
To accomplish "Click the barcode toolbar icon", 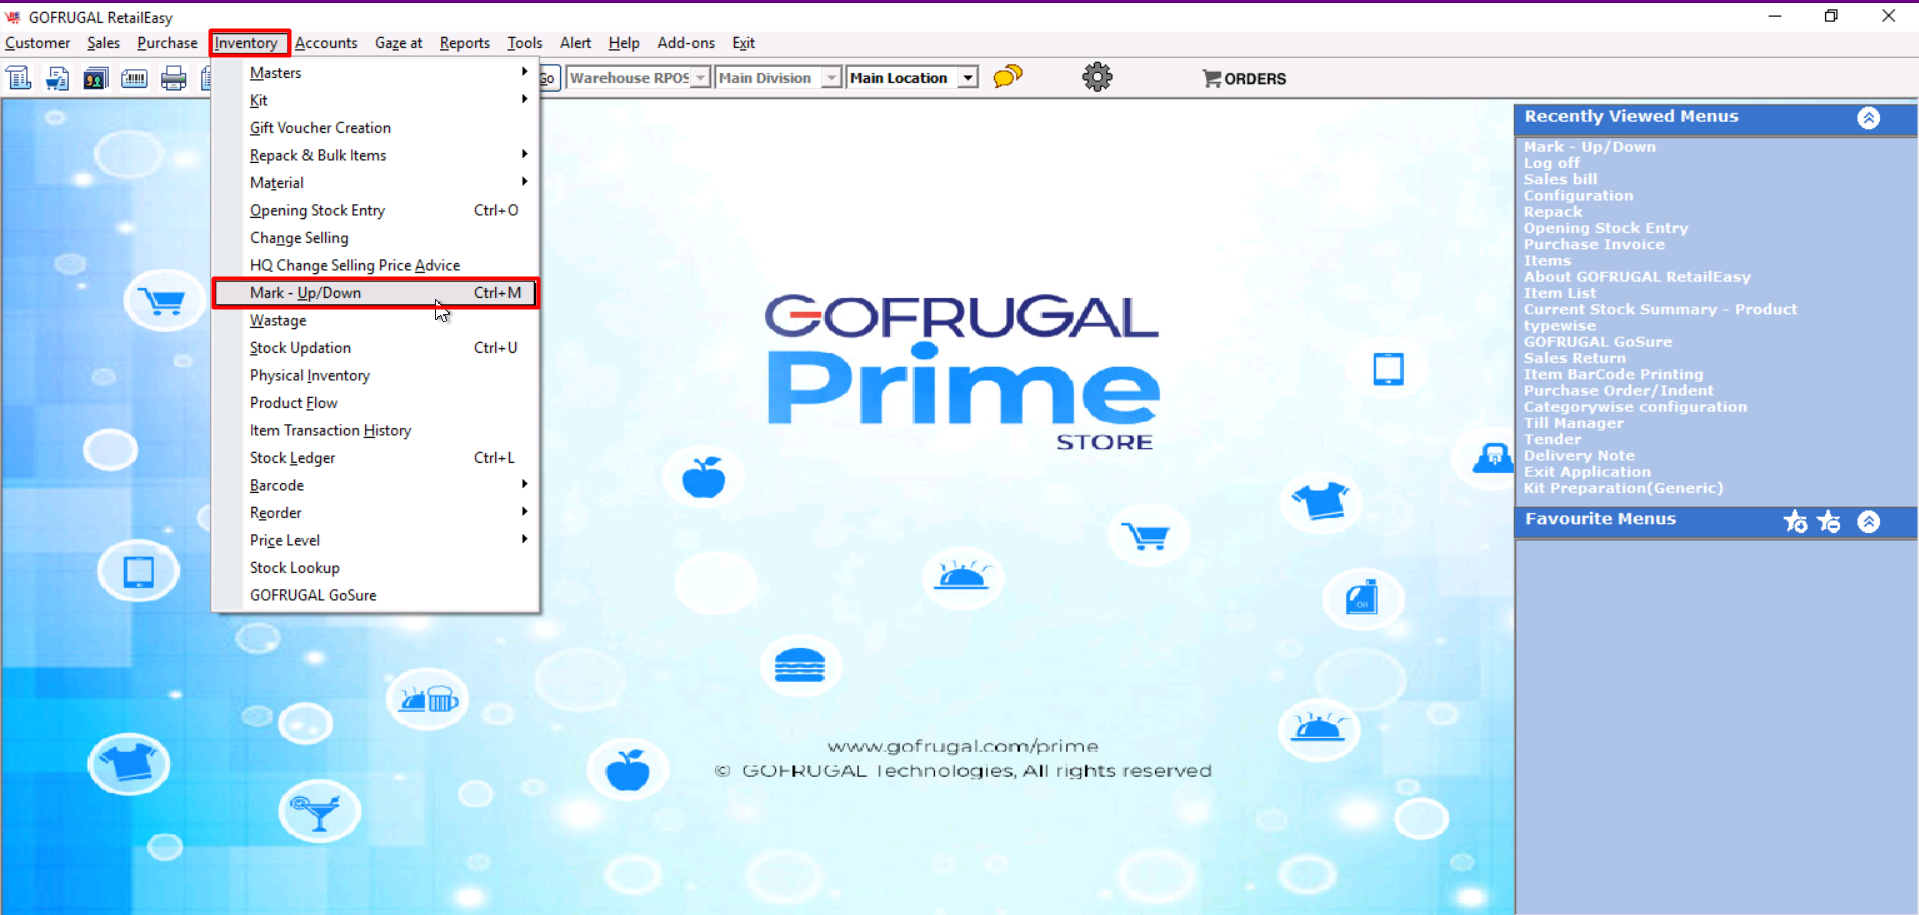I will coord(134,78).
